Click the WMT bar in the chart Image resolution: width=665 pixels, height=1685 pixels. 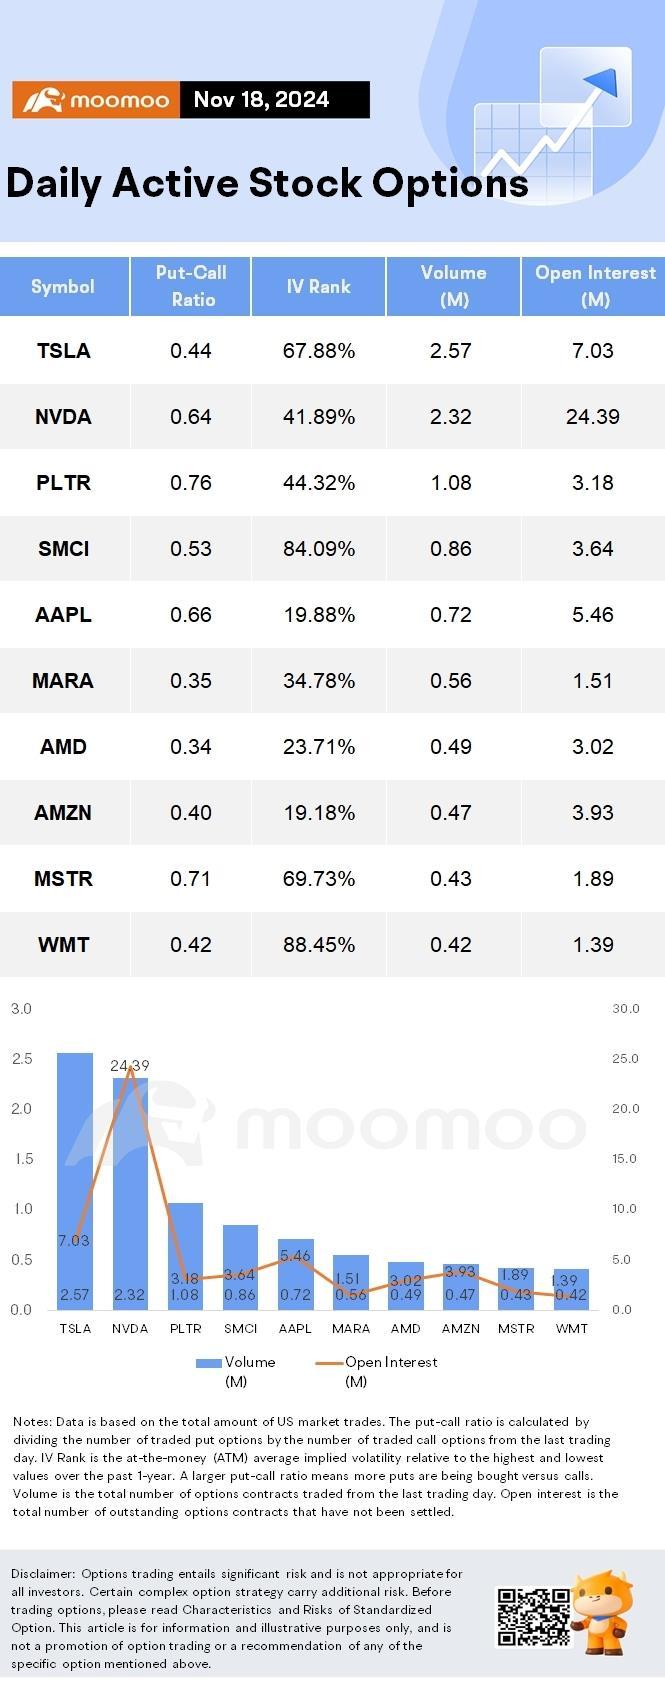(571, 1289)
